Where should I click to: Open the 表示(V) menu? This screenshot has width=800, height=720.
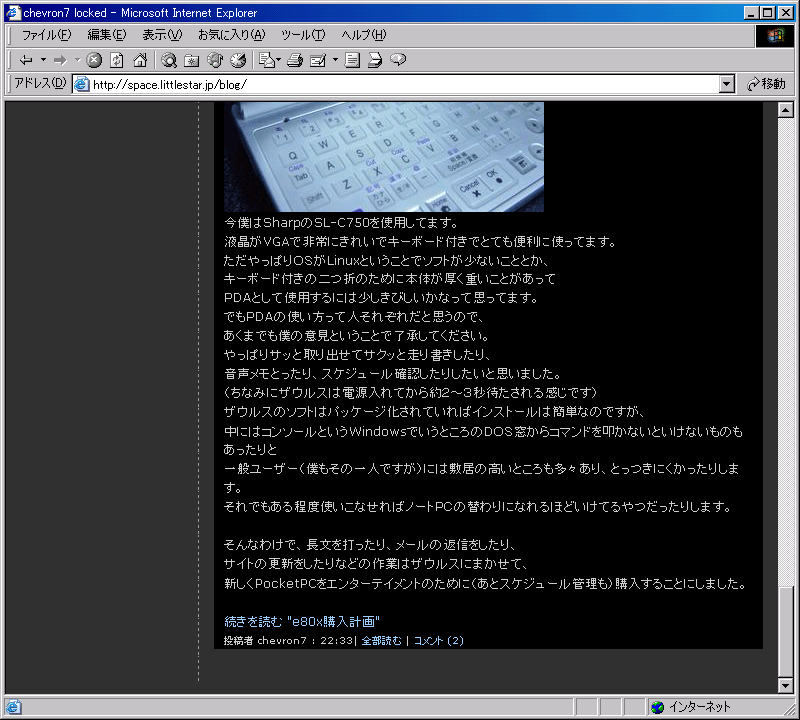point(162,35)
